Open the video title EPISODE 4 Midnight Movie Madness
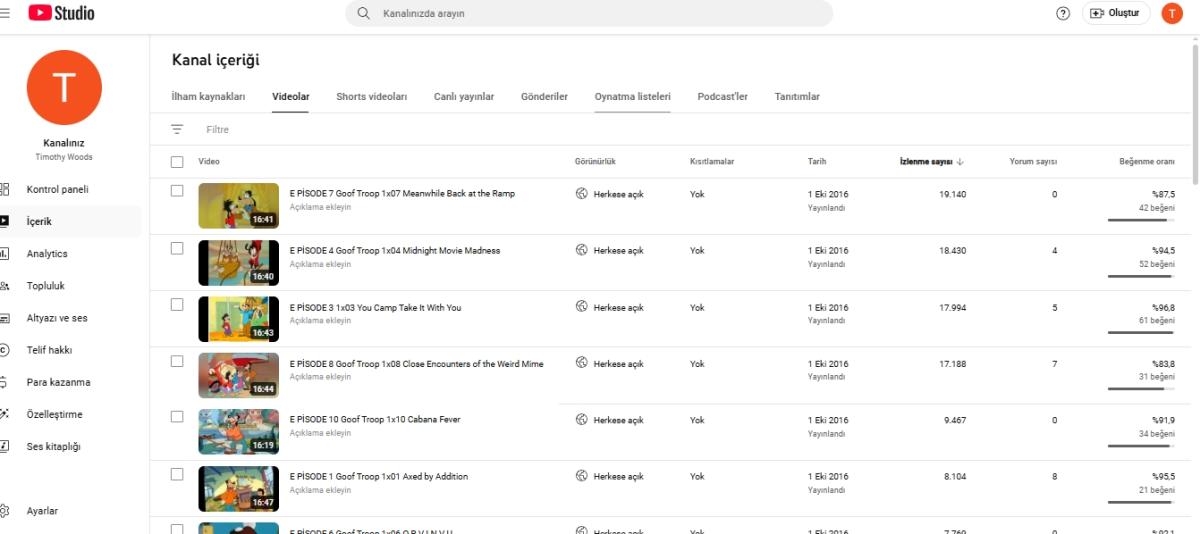 [x=394, y=250]
